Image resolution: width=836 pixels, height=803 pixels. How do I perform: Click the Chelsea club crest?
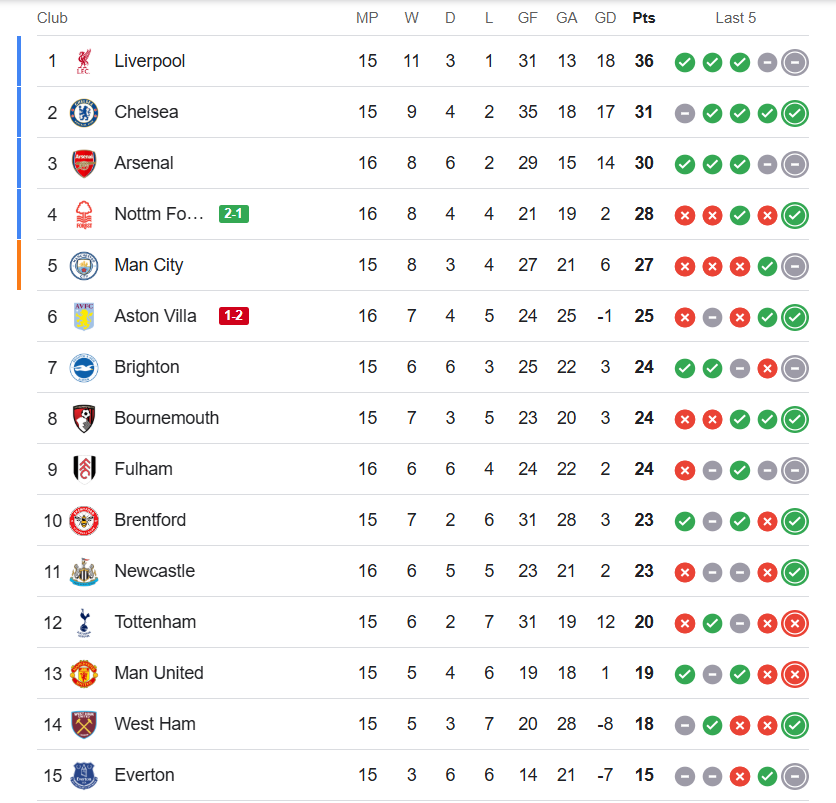[84, 113]
